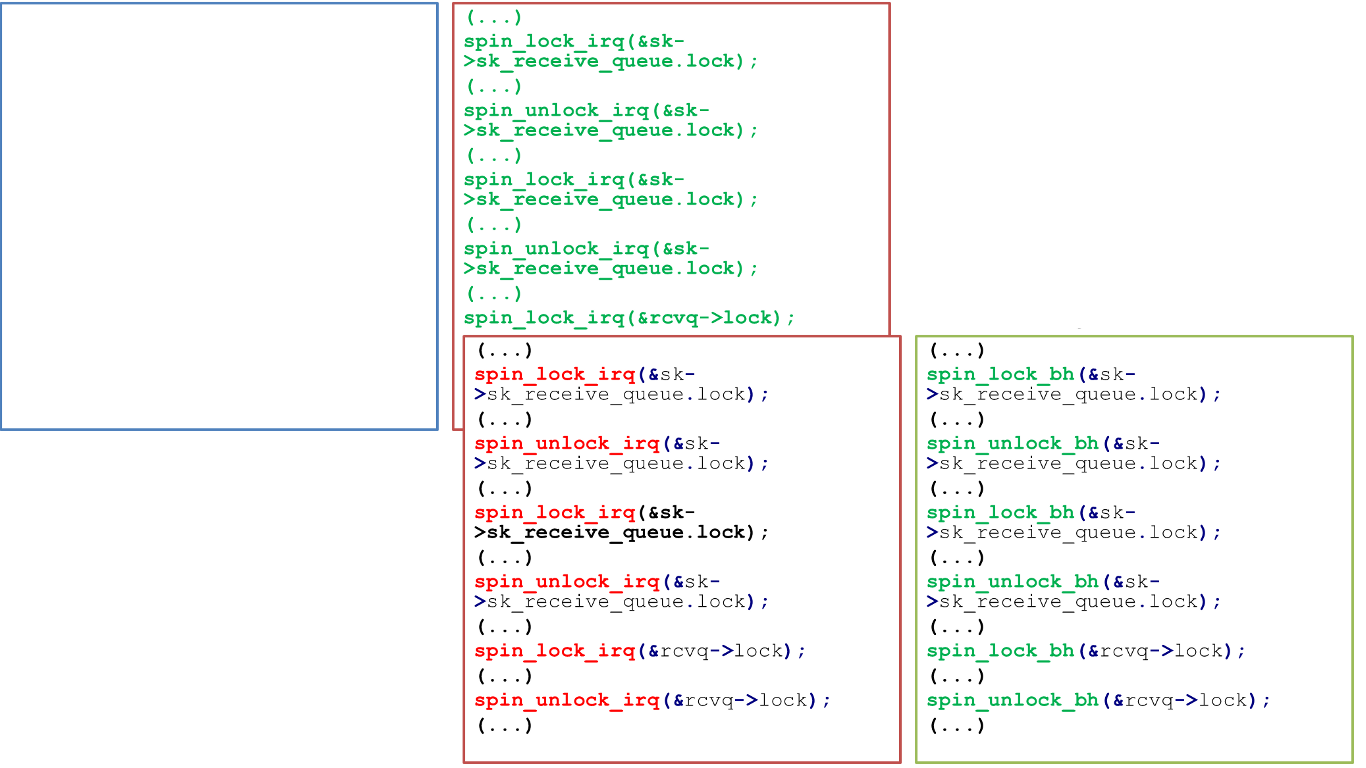Click the spin_unlock_bh(&rcvq->lock) statement
The image size is (1366, 768).
coord(1098,700)
